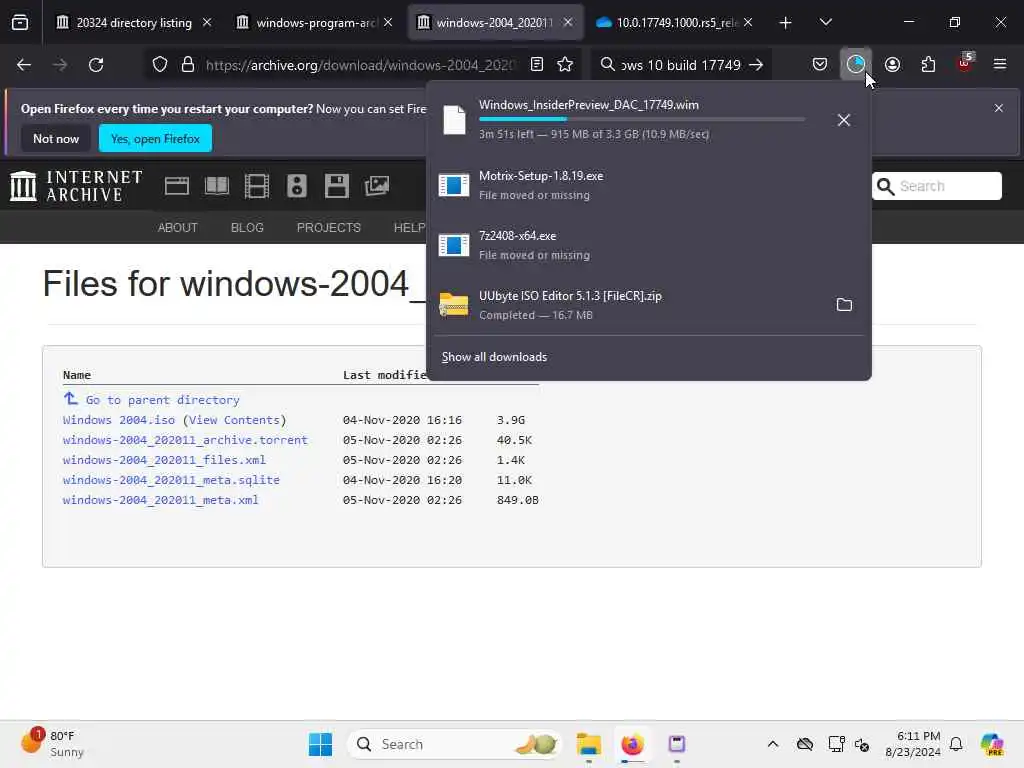Screen dimensions: 1024x768
Task: Show UUbyte ISO Editor zip in folder
Action: [844, 304]
